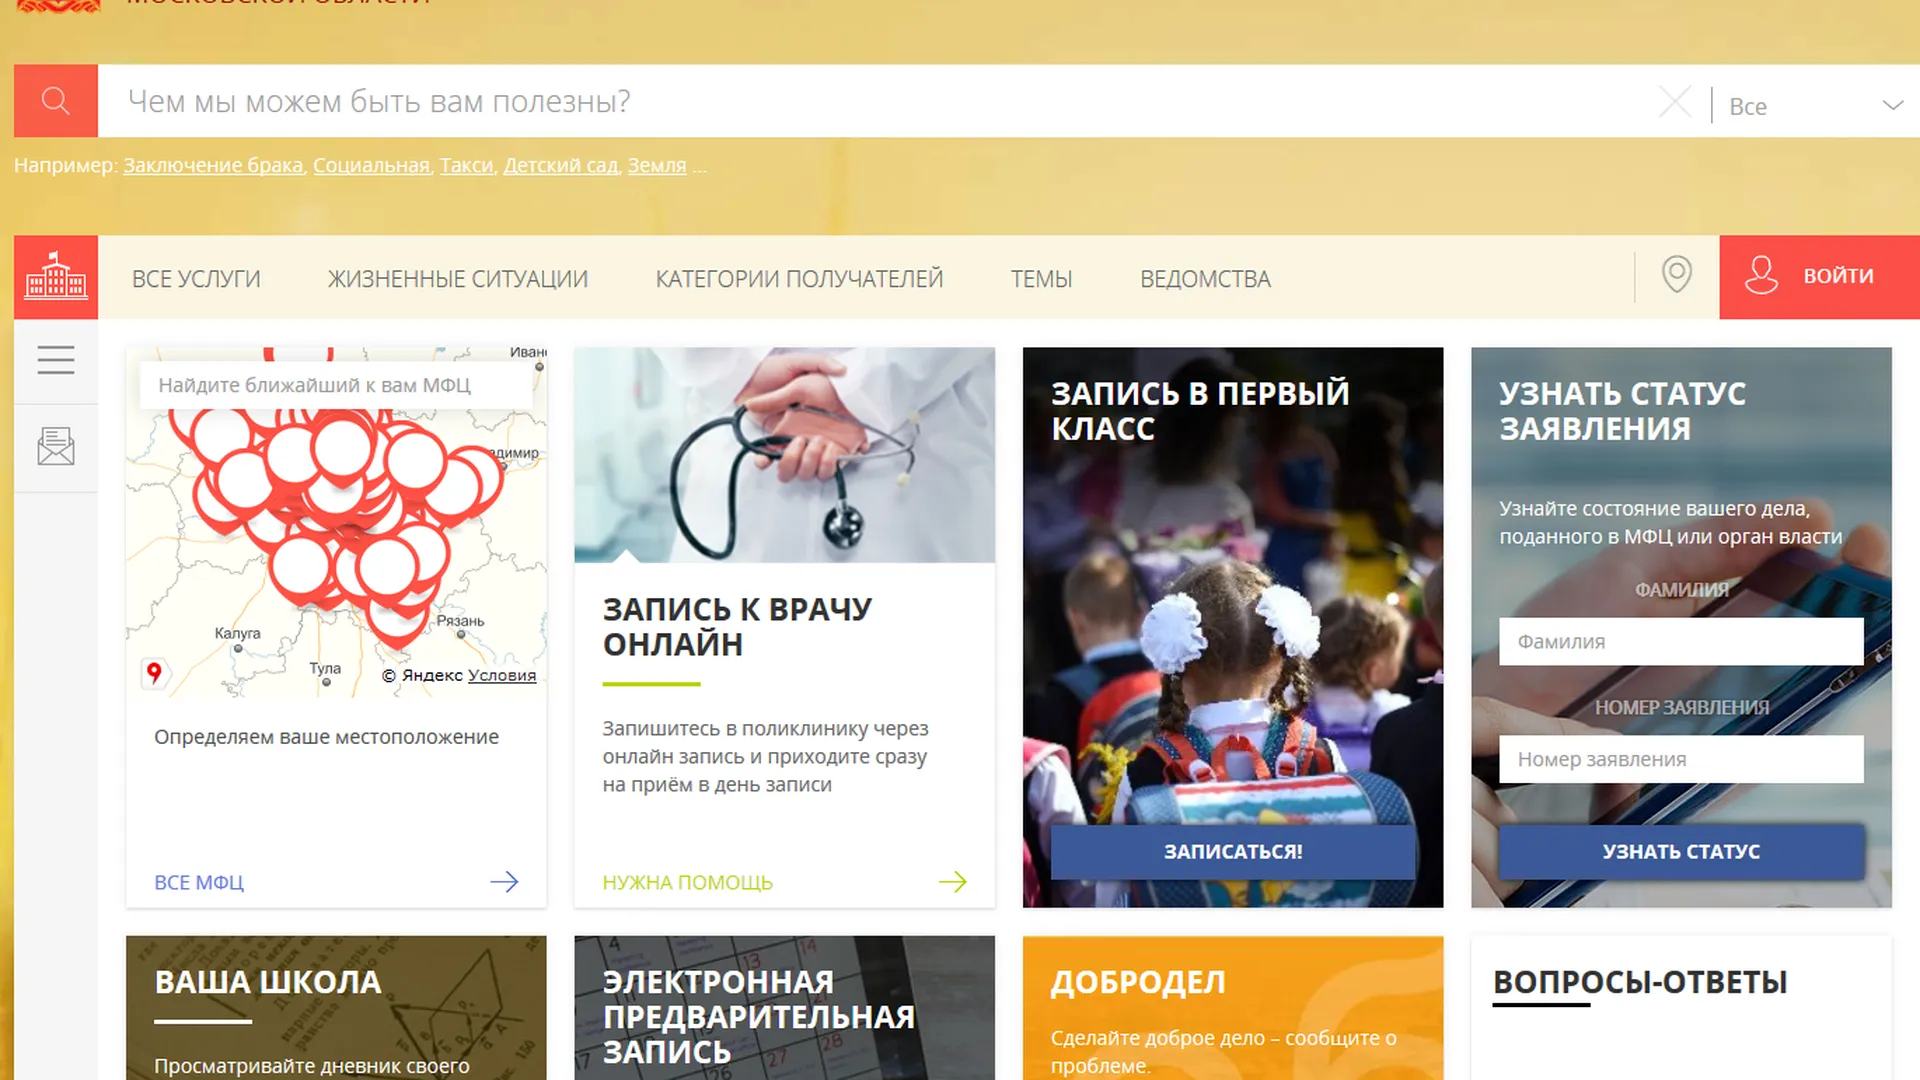Focus the Номер заявления input field
Image resolution: width=1920 pixels, height=1080 pixels.
1681,759
